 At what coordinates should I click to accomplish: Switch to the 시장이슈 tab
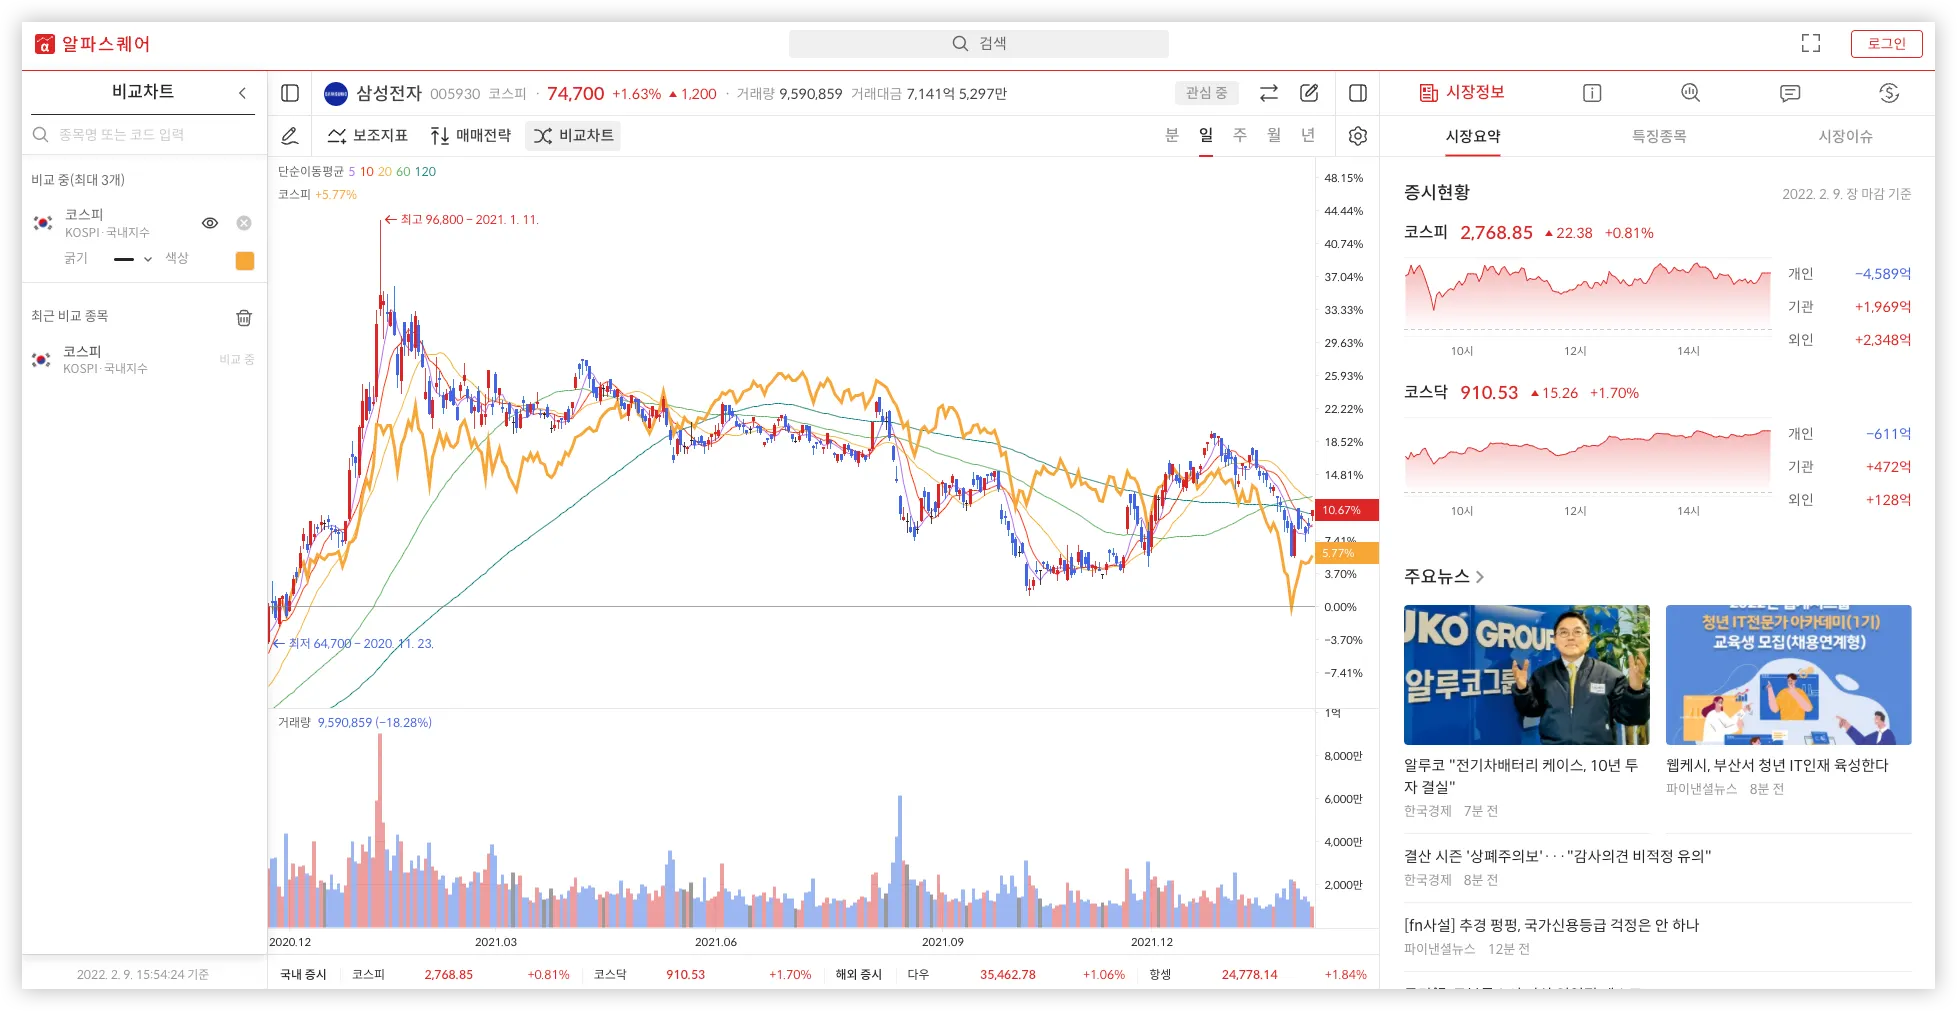click(x=1845, y=136)
